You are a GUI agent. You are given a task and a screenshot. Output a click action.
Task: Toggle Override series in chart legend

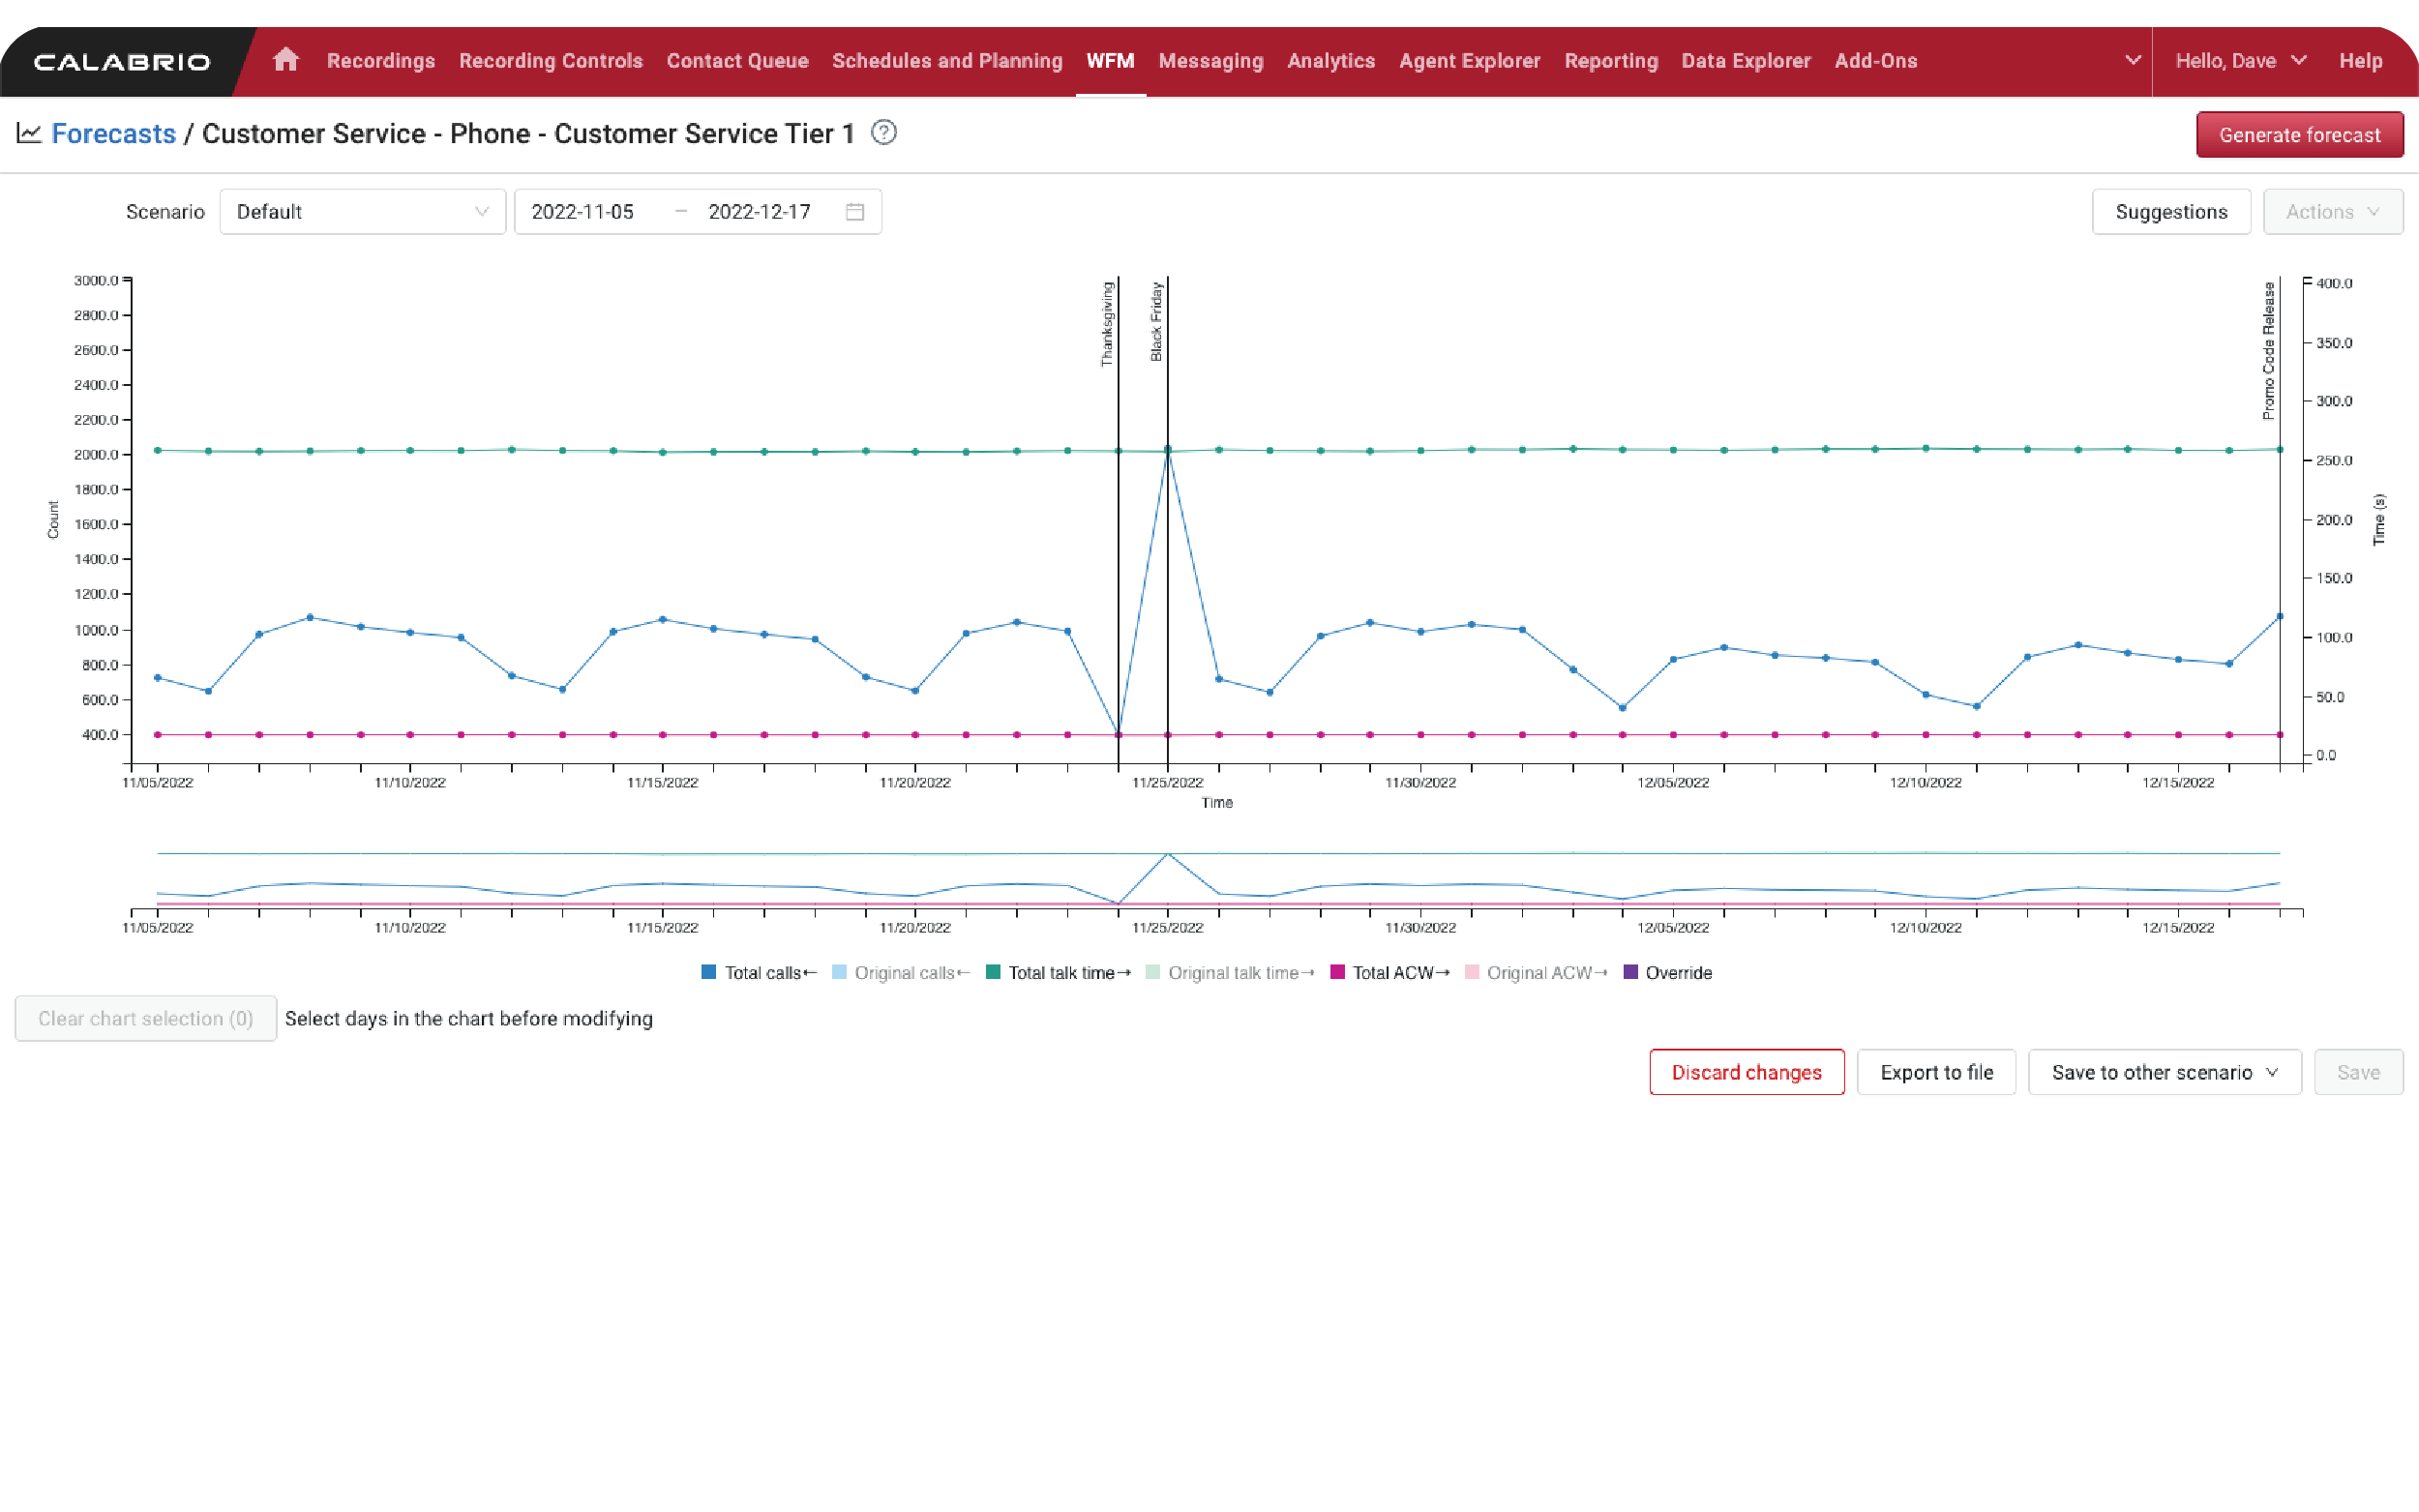tap(1663, 972)
